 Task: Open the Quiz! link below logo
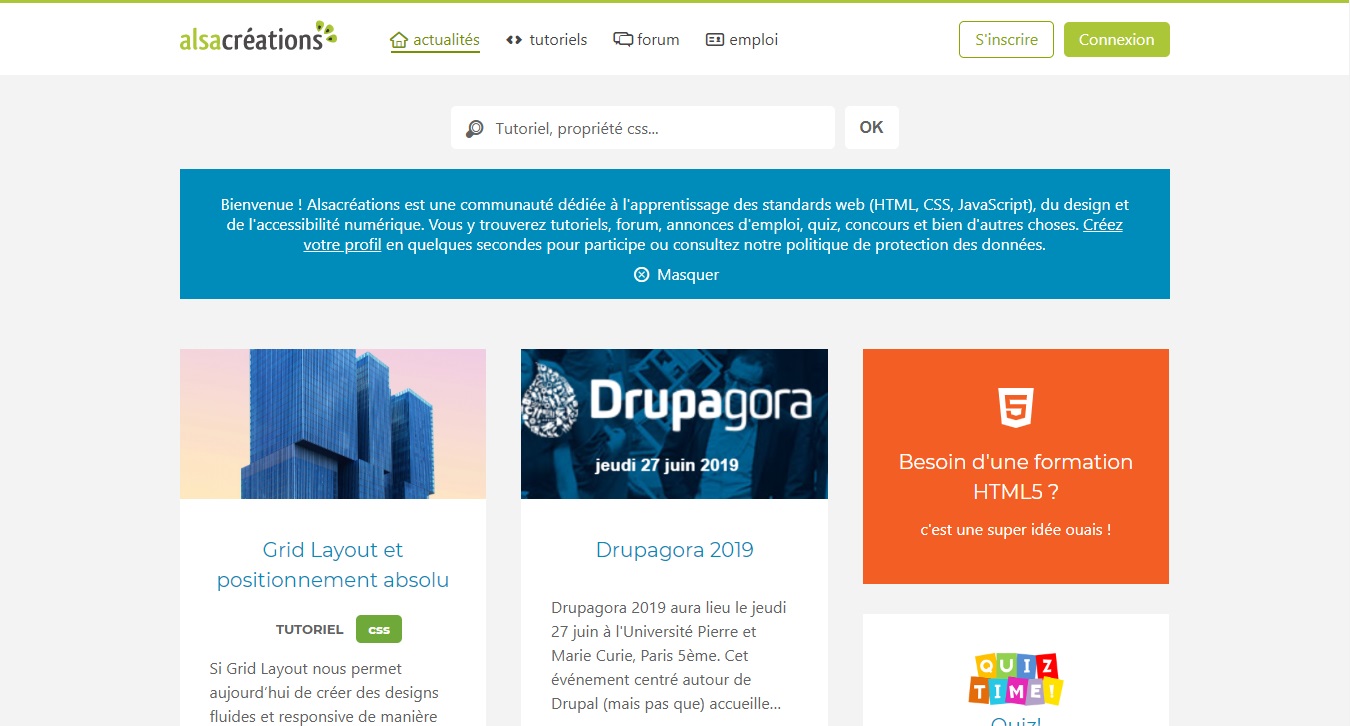[x=1016, y=720]
